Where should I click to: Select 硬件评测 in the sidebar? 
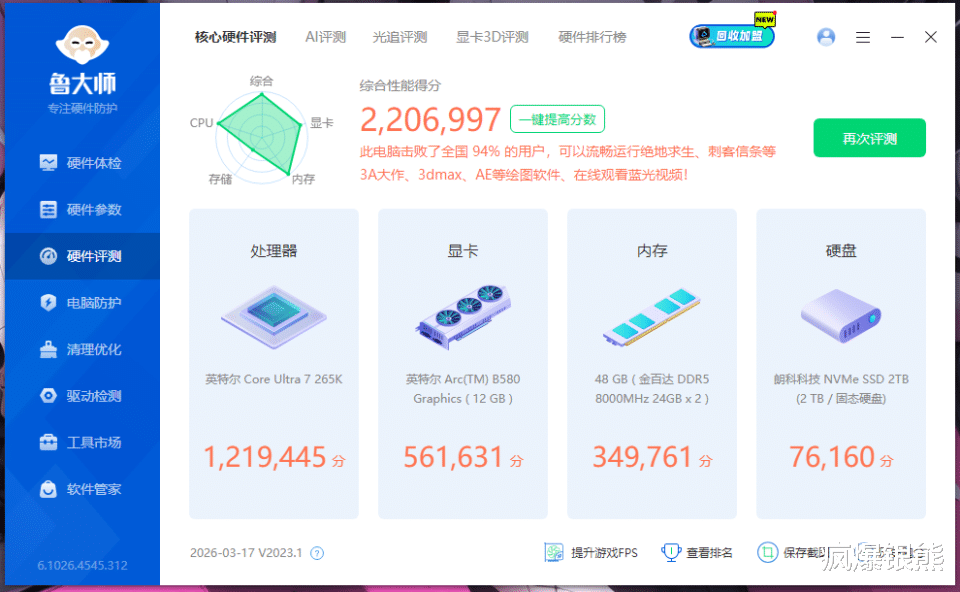[82, 256]
